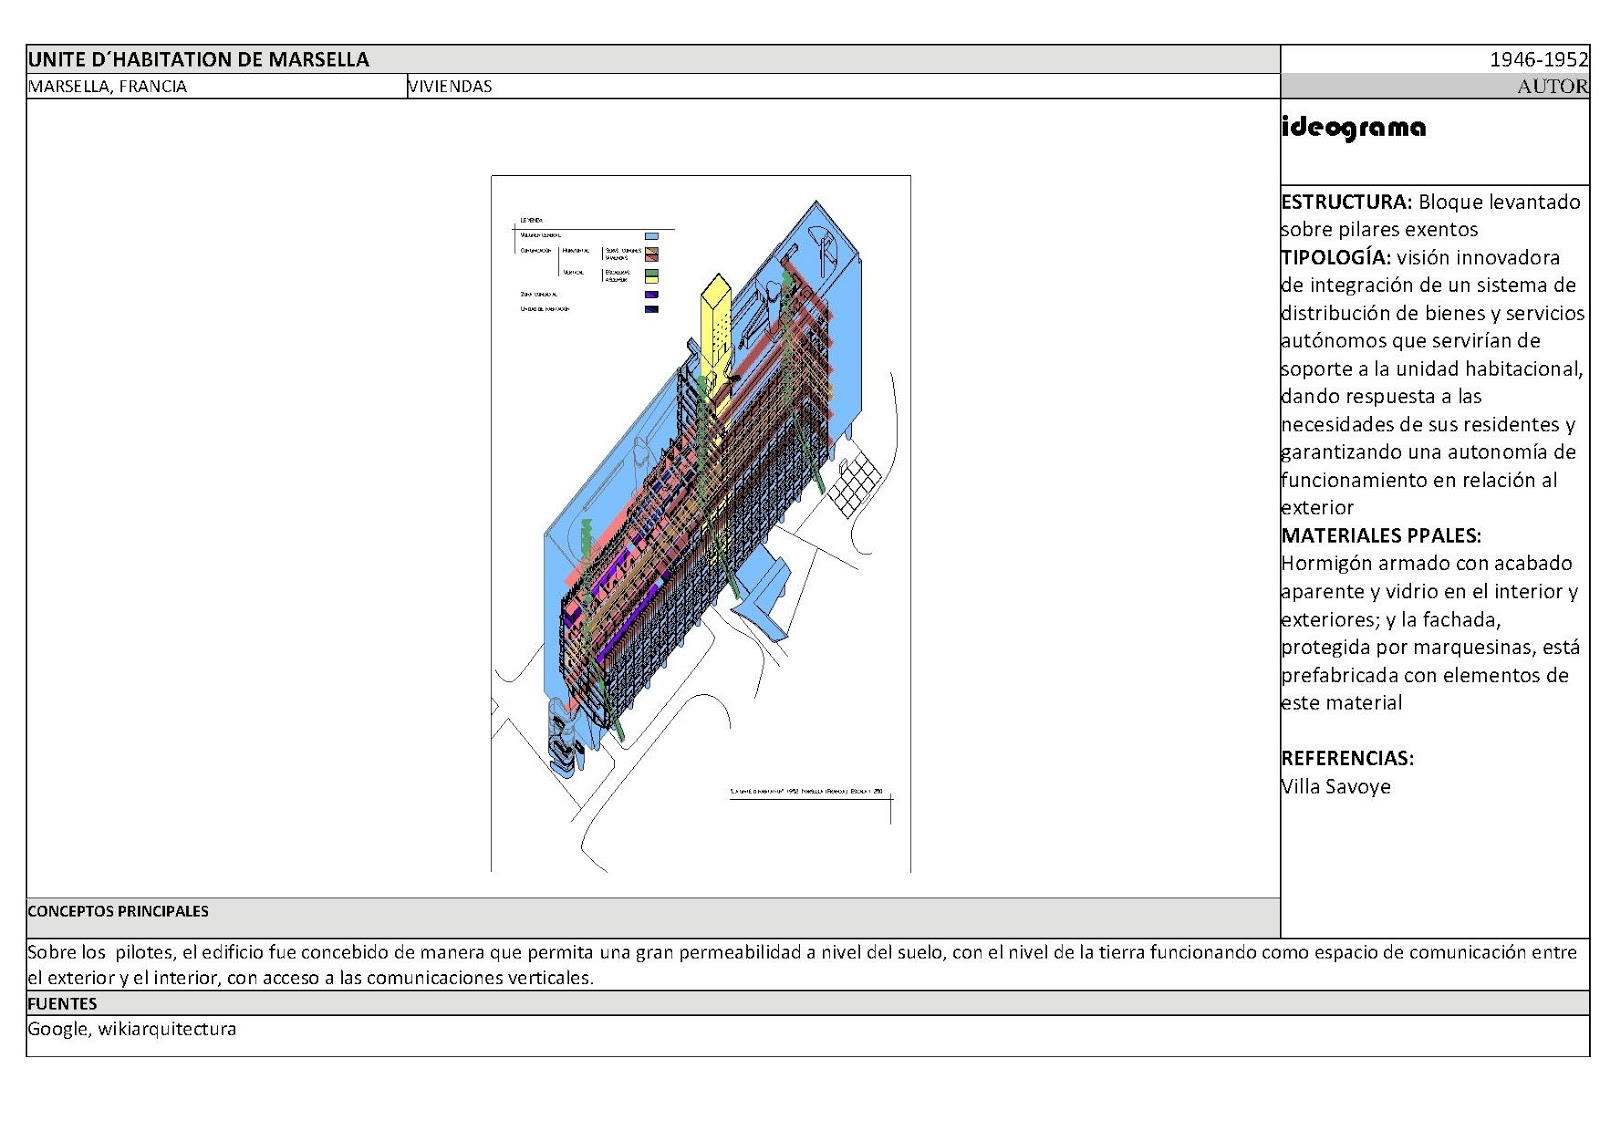Select the date range '1946-1952'
1600x1131 pixels.
pyautogui.click(x=1538, y=59)
